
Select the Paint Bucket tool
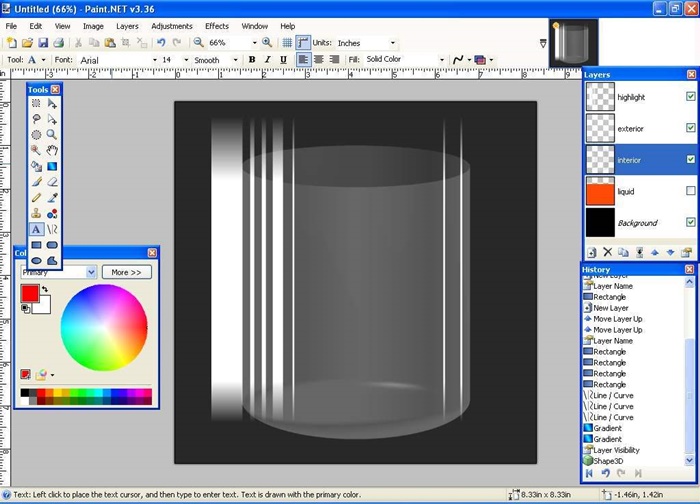(36, 166)
